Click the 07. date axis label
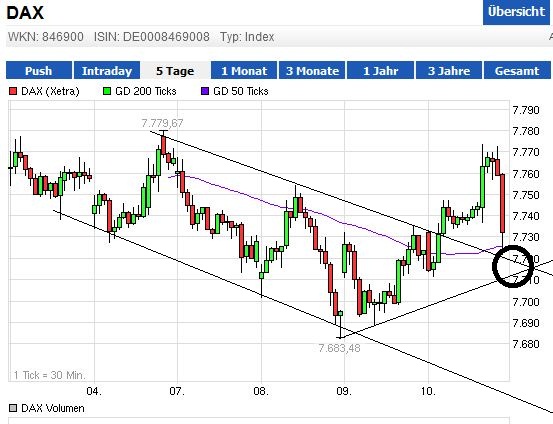 (x=177, y=391)
